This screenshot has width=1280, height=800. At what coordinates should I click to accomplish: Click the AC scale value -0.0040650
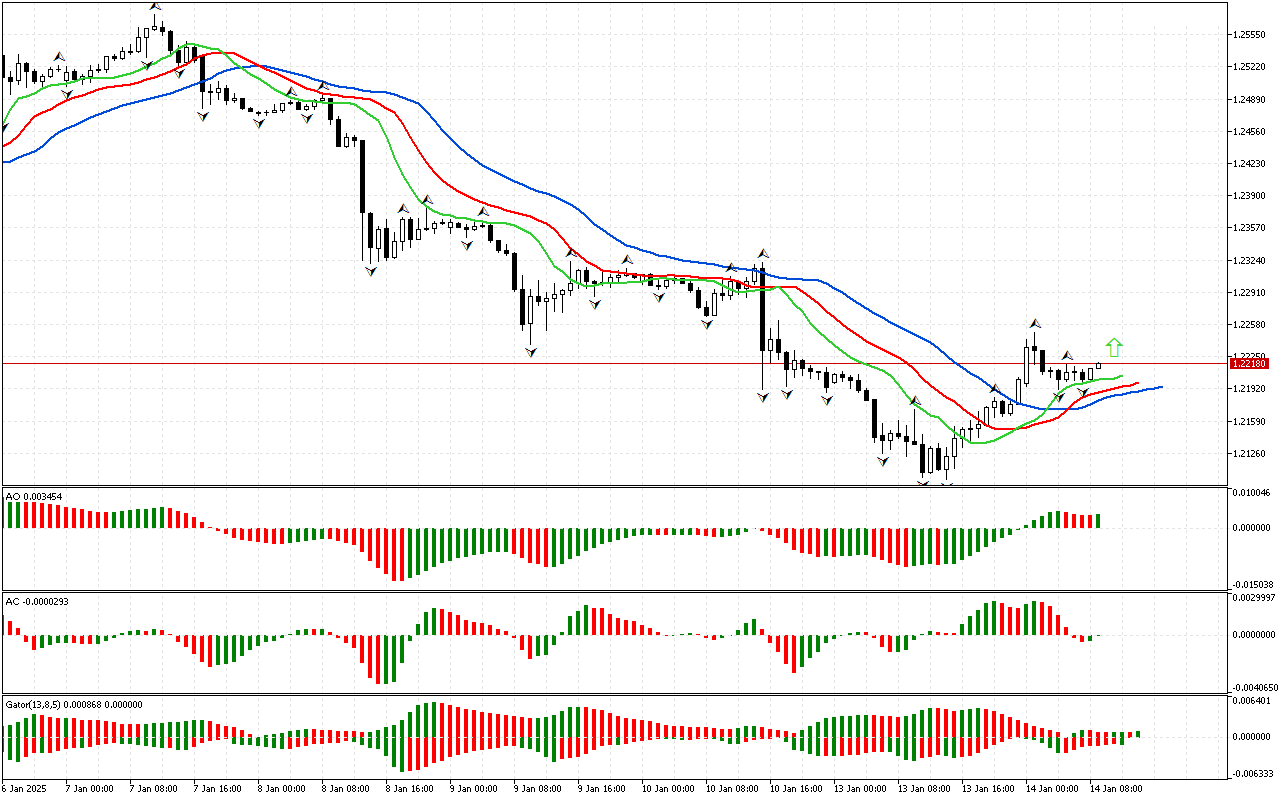(1254, 687)
